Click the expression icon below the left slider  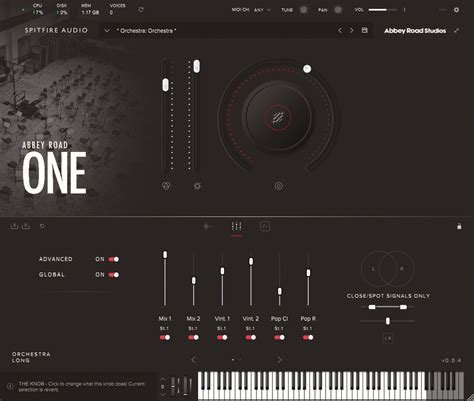coord(166,186)
